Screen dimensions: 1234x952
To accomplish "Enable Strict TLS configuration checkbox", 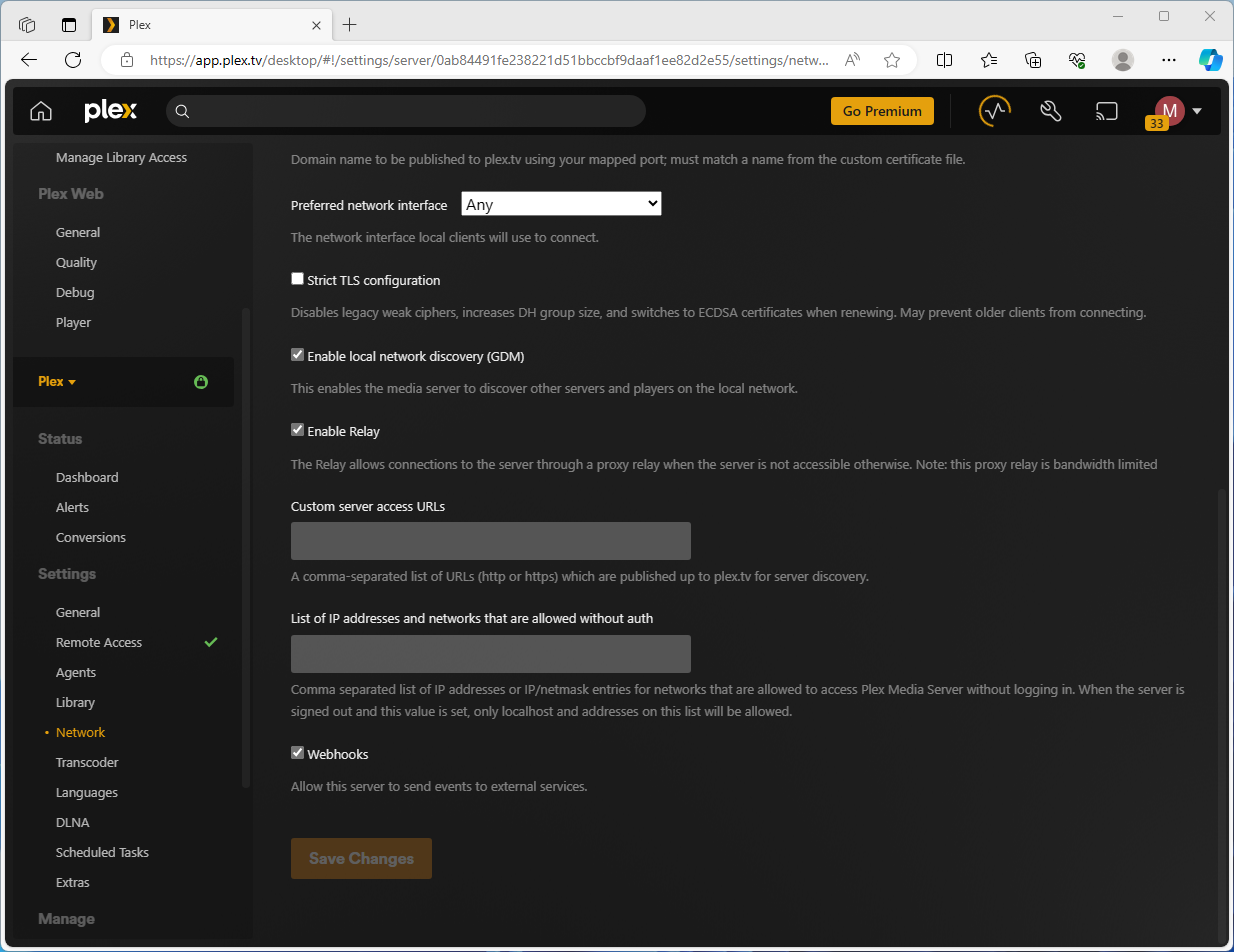I will [297, 280].
